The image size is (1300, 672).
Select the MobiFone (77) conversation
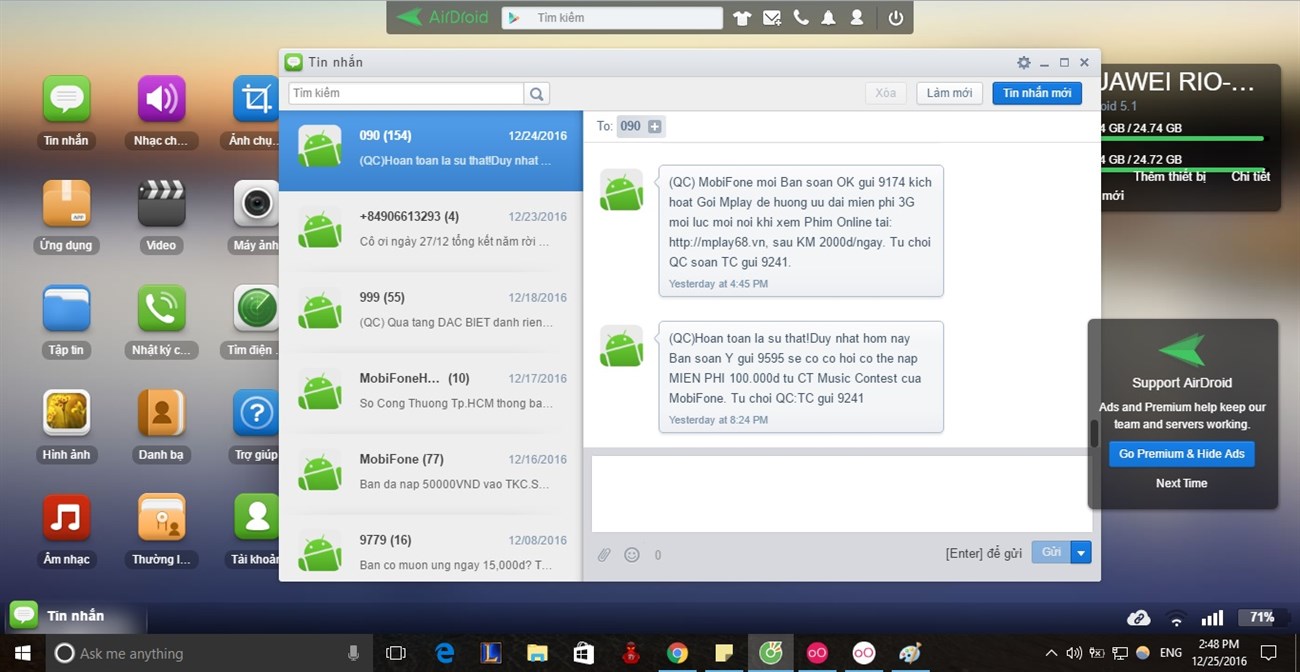point(431,473)
